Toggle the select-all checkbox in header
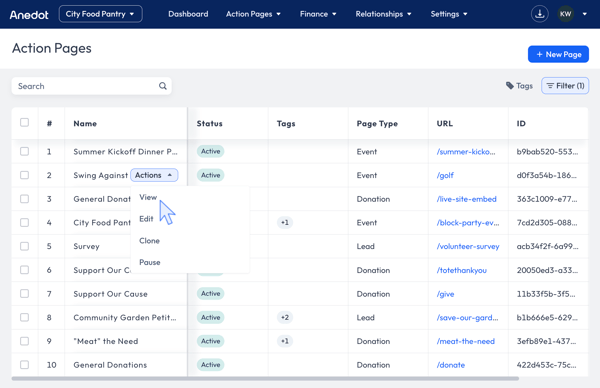Image resolution: width=600 pixels, height=388 pixels. (24, 122)
